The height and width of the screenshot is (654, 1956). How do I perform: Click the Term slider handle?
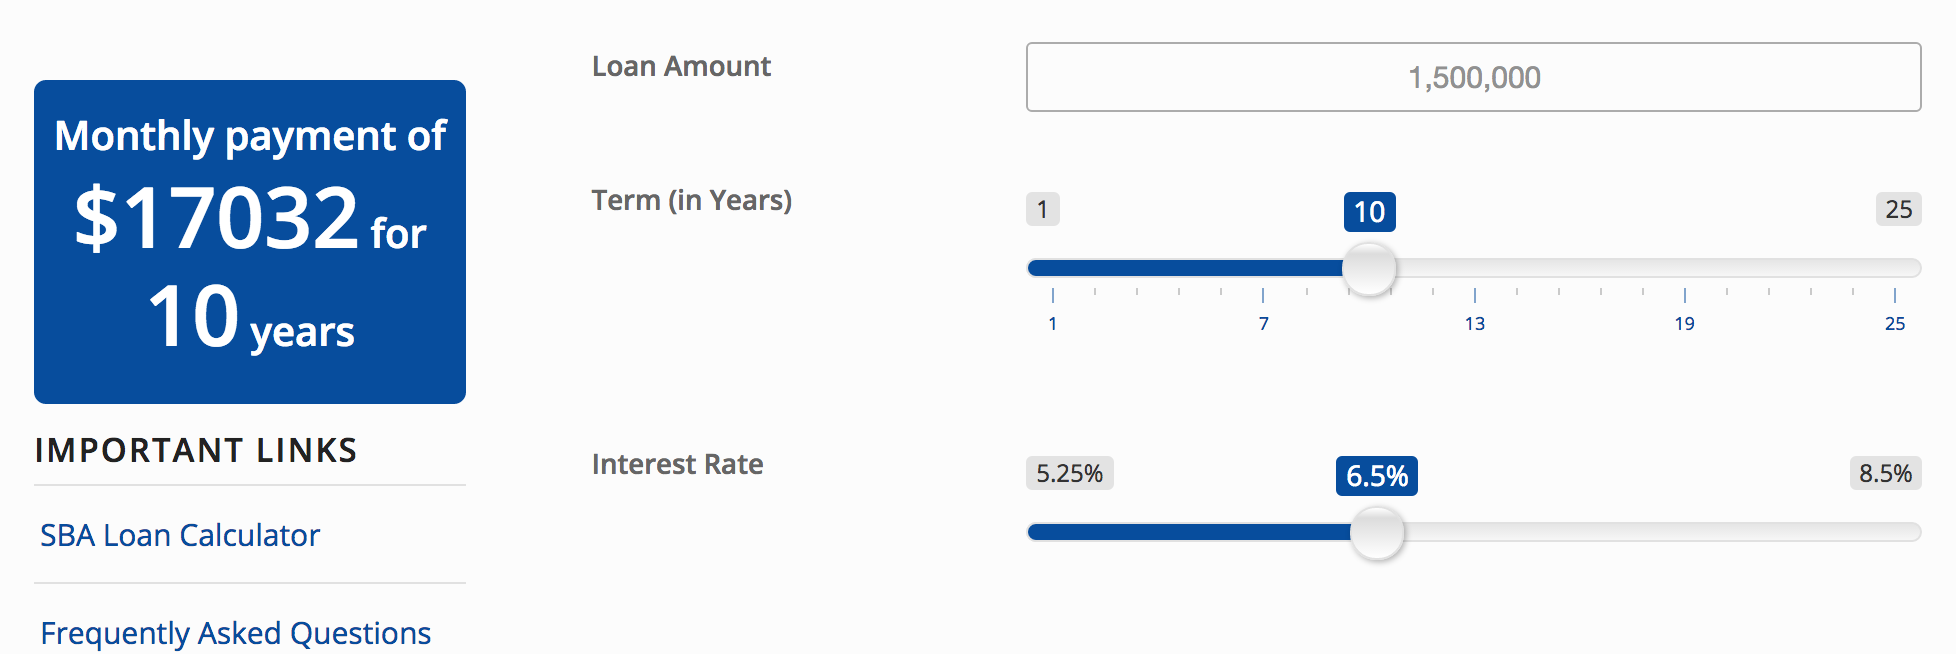tap(1369, 268)
